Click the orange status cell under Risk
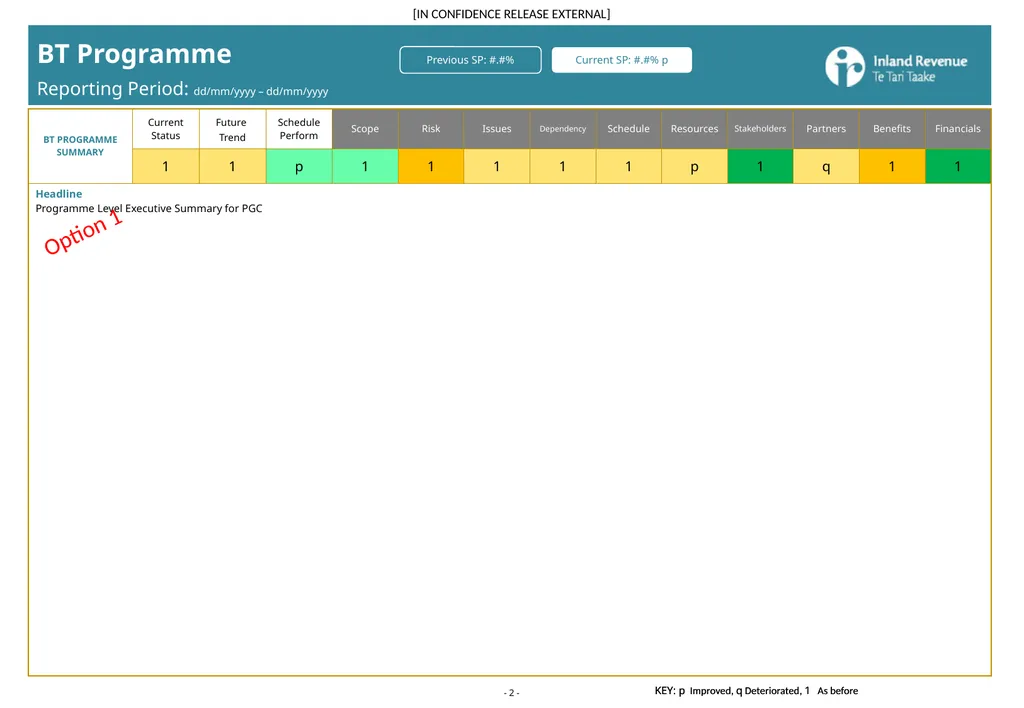This screenshot has height=708, width=1024. pyautogui.click(x=431, y=167)
